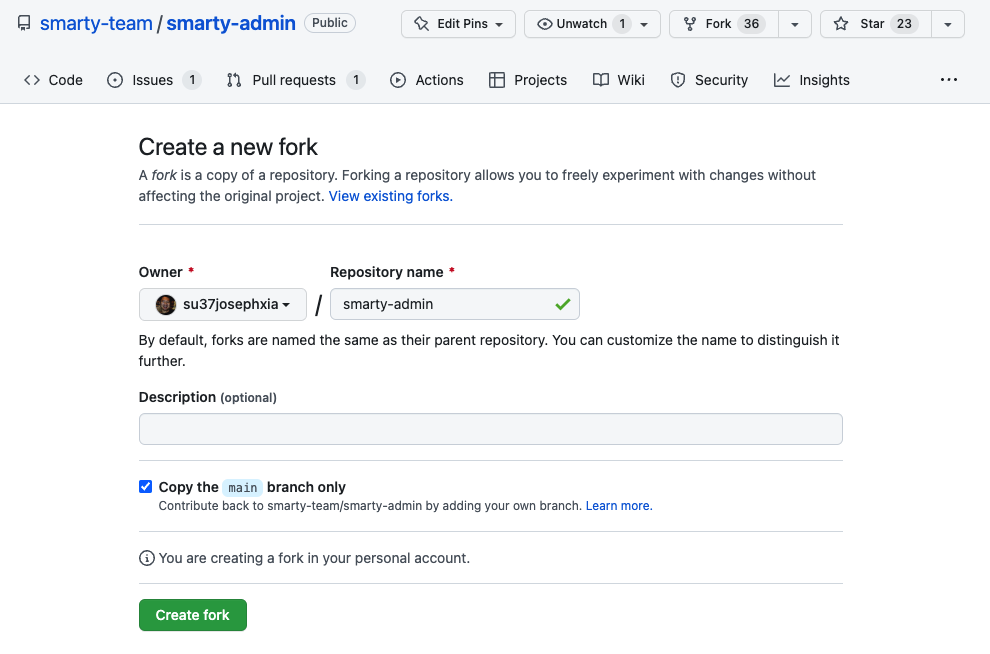Screen dimensions: 990x654
Task: Expand the Owner selection dropdown
Action: (x=223, y=304)
